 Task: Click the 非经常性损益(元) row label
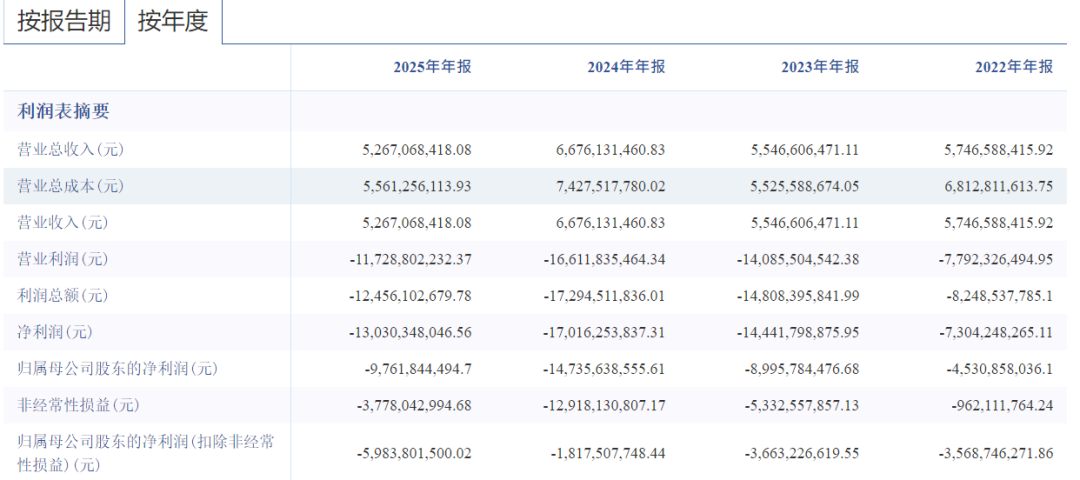(78, 405)
